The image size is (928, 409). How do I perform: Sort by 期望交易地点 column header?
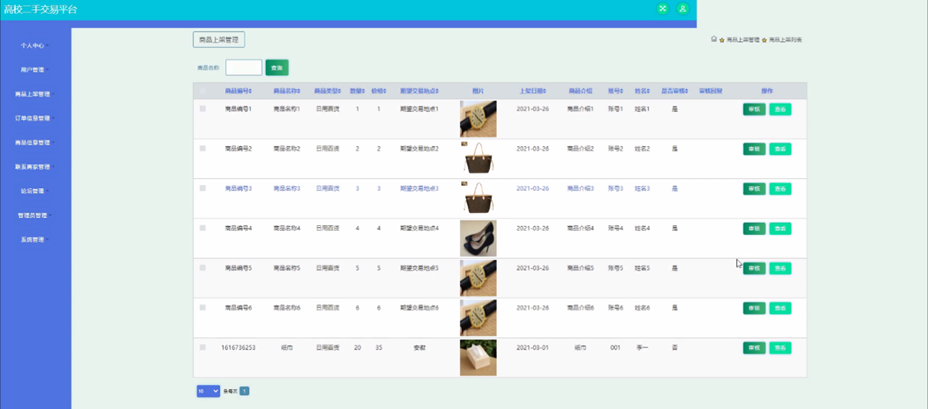tap(419, 91)
